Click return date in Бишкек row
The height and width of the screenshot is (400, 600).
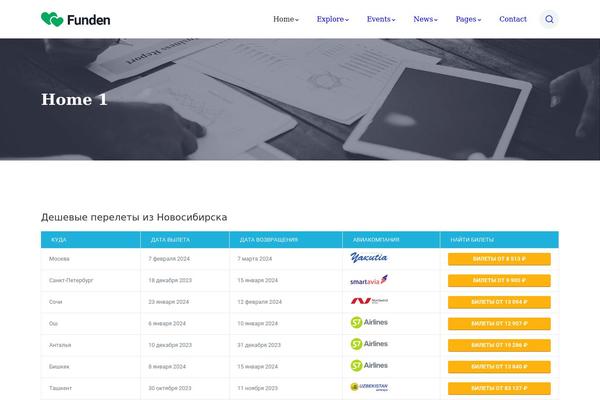pos(258,367)
